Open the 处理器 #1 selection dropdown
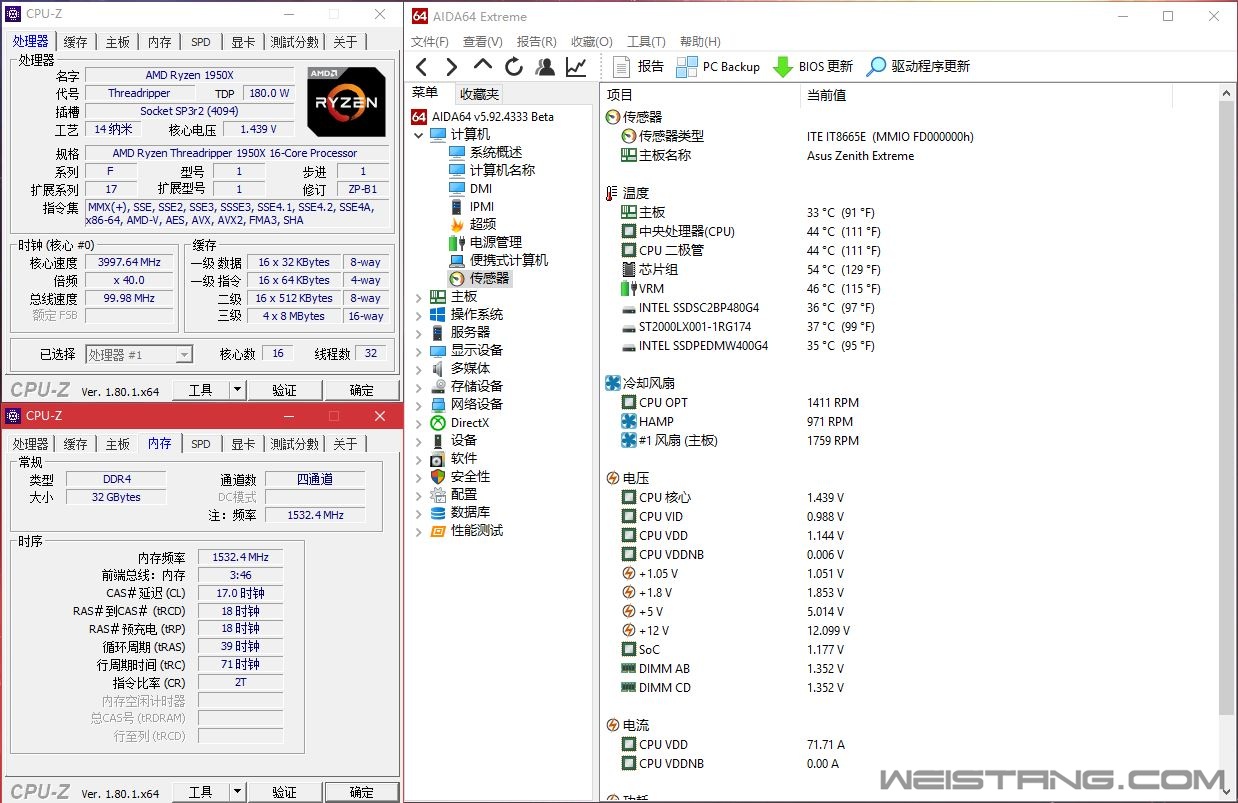The height and width of the screenshot is (803, 1238). click(x=139, y=354)
